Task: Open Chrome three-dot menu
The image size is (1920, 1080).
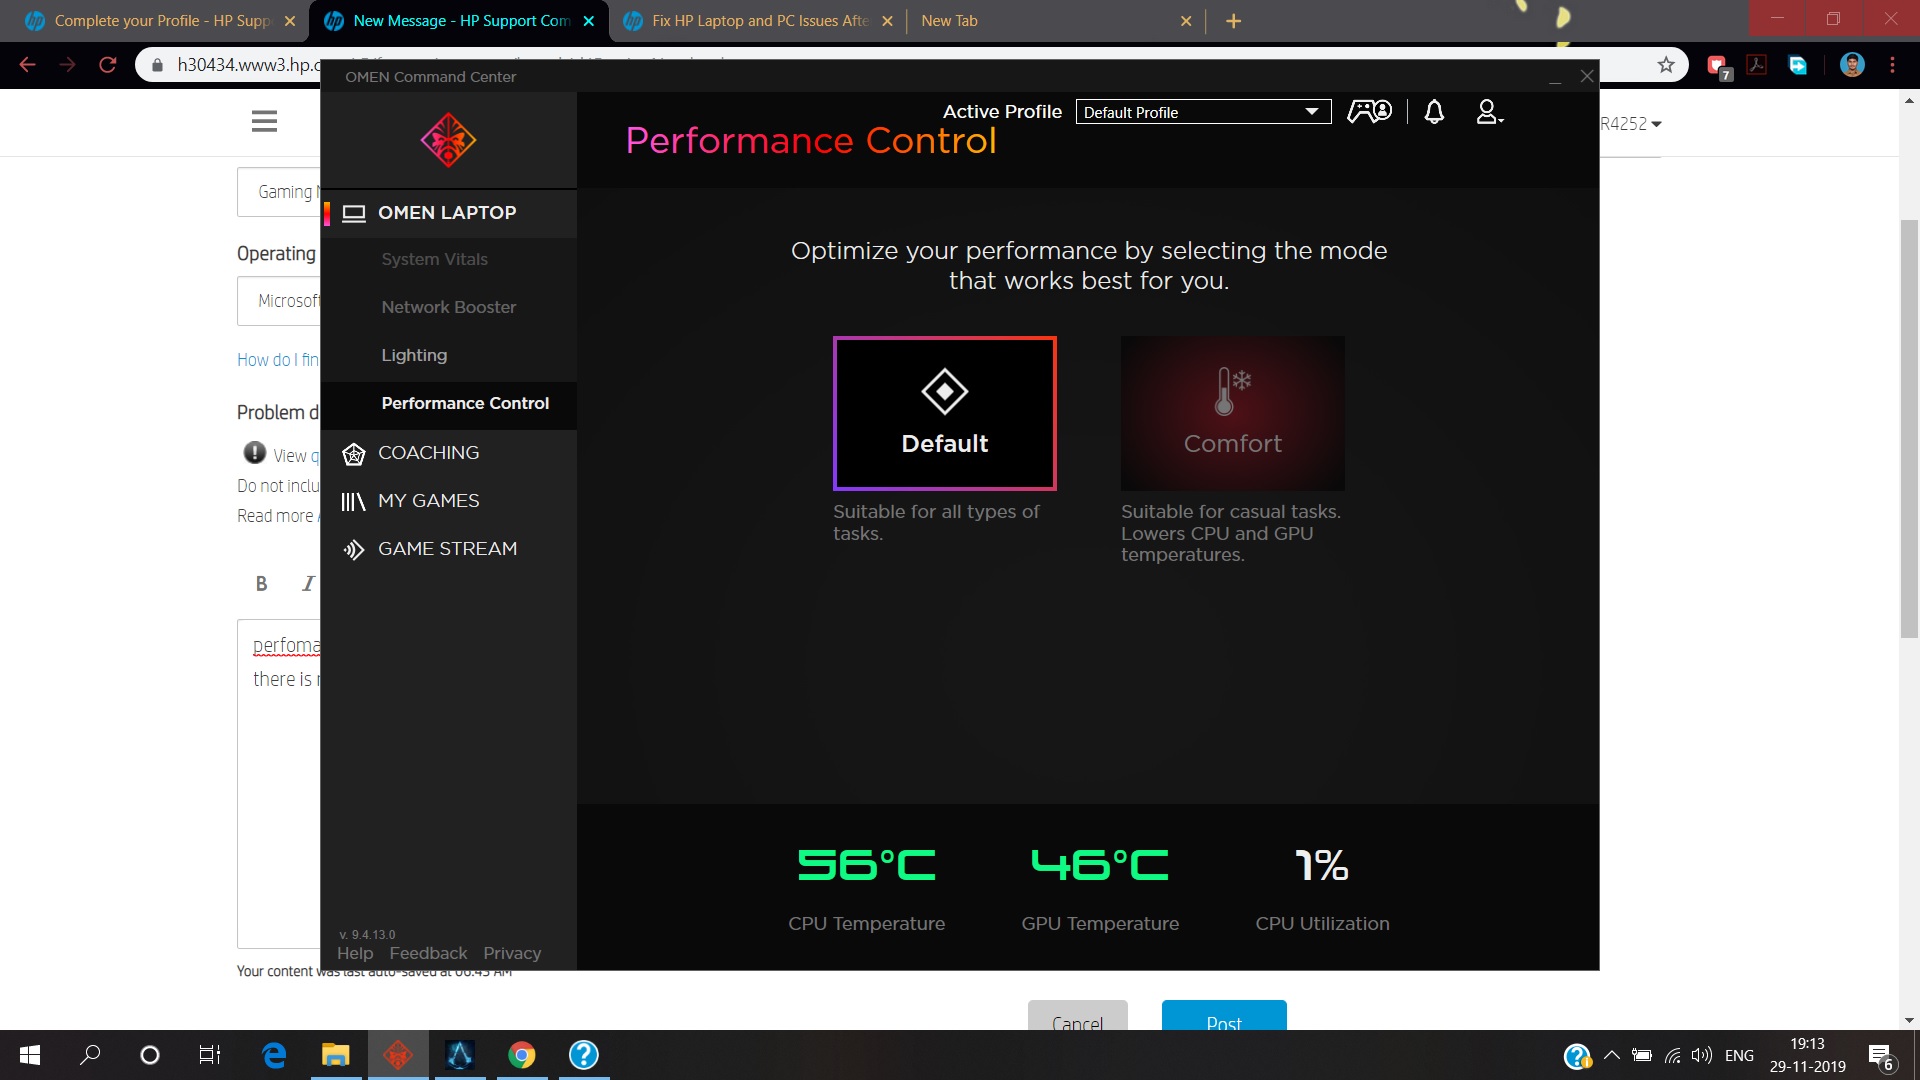Action: [x=1892, y=65]
